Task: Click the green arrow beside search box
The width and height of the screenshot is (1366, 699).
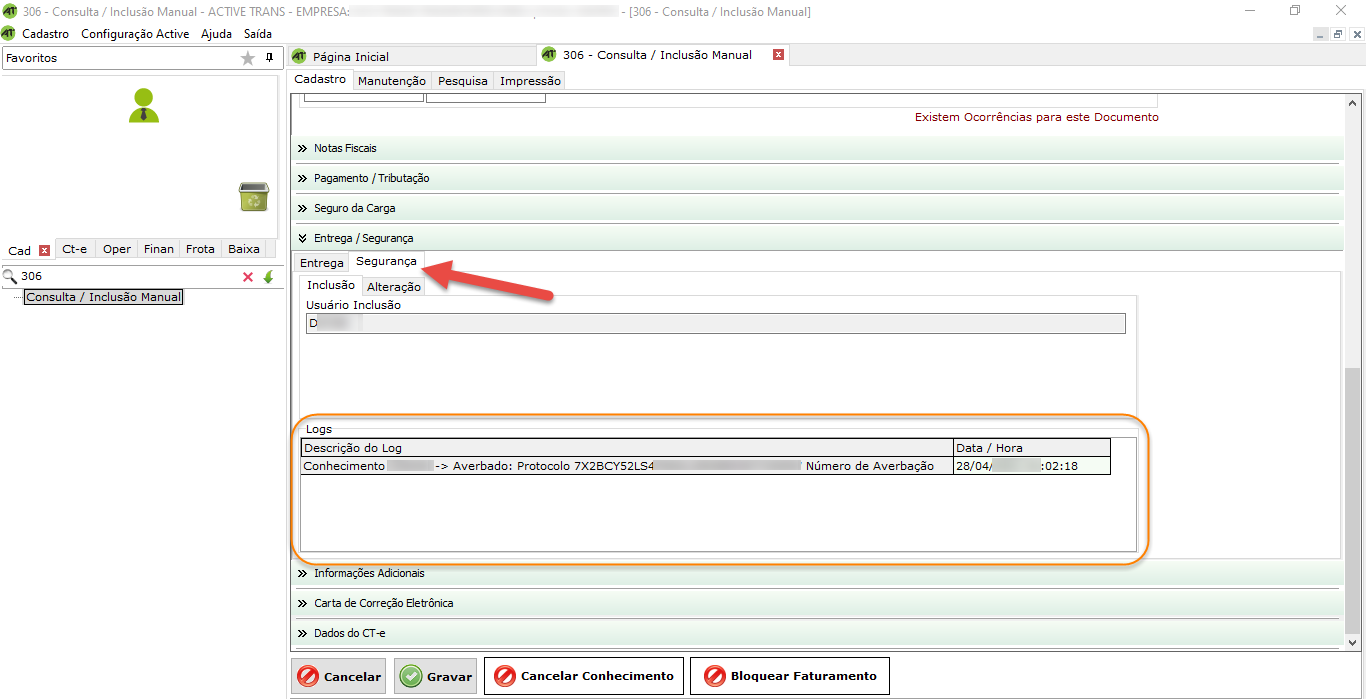Action: coord(268,277)
